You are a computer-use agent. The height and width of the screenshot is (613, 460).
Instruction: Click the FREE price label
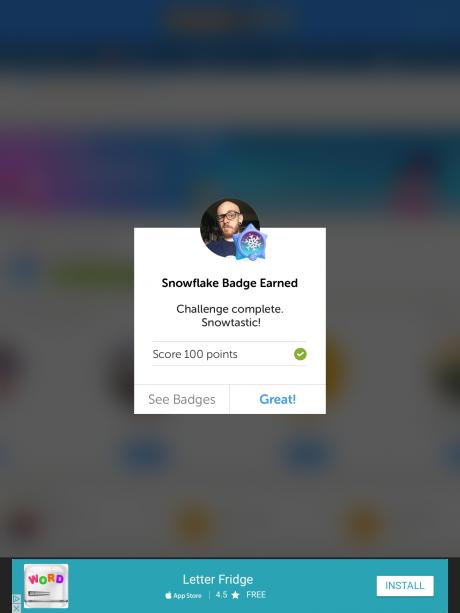point(256,595)
